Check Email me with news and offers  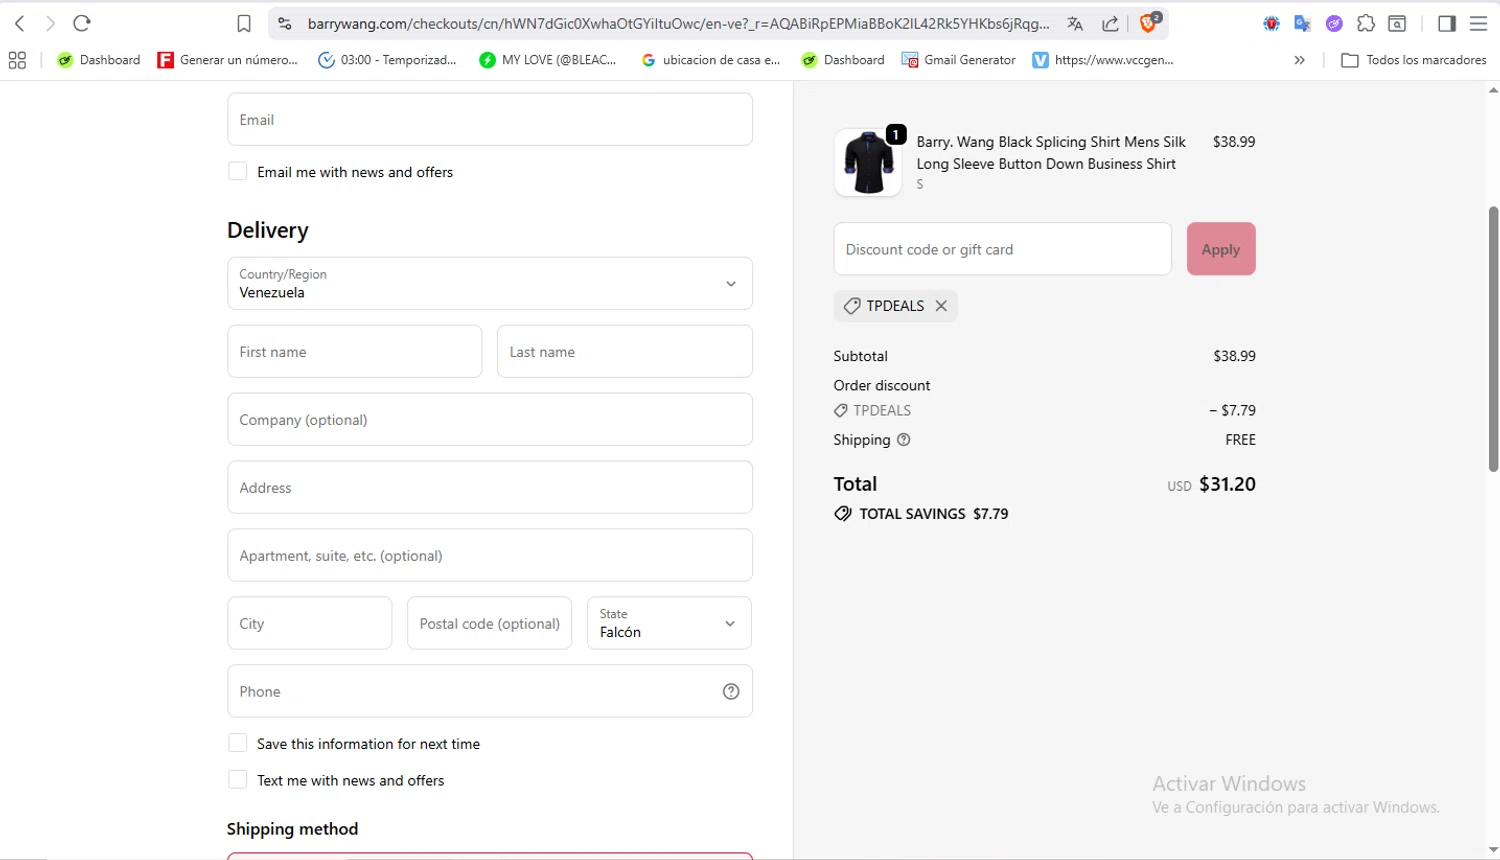tap(238, 171)
